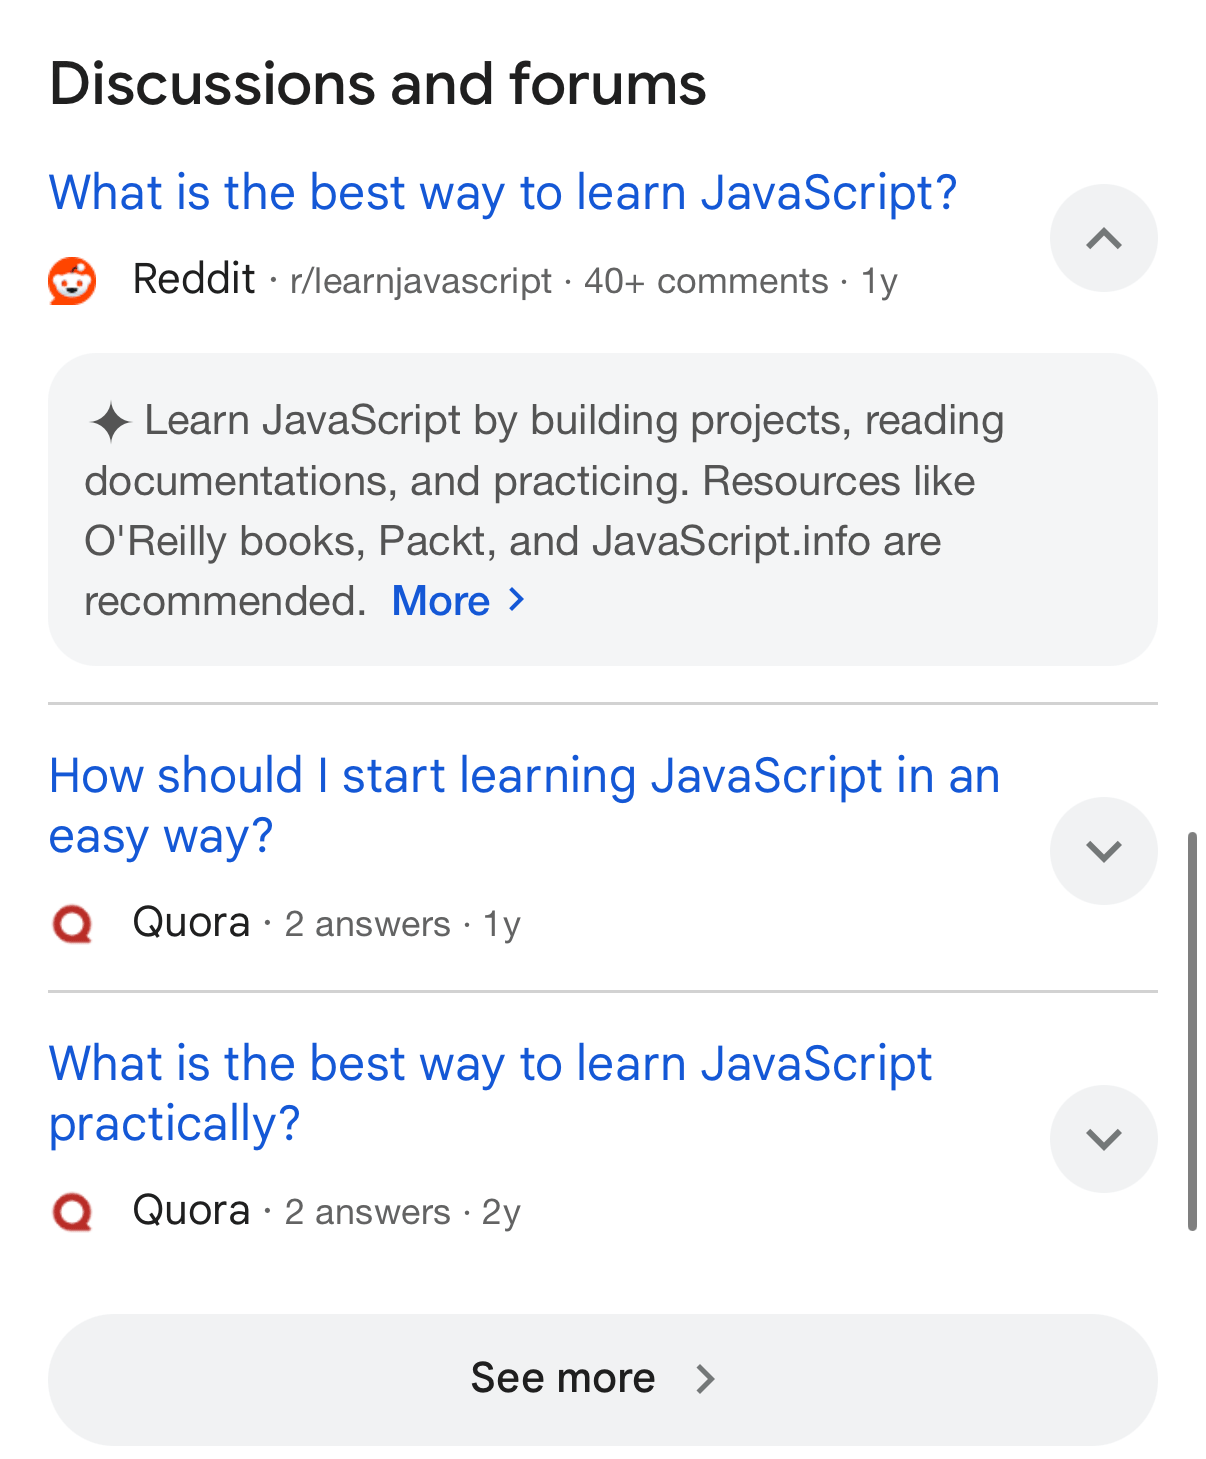Open 'best way to learn JavaScript practically' link

click(490, 1064)
